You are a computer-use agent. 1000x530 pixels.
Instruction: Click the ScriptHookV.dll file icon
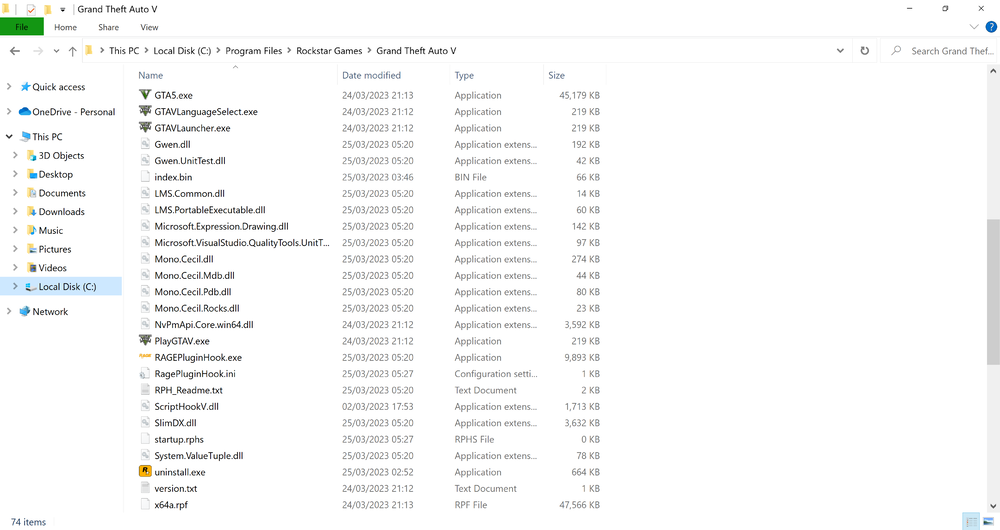click(x=145, y=406)
